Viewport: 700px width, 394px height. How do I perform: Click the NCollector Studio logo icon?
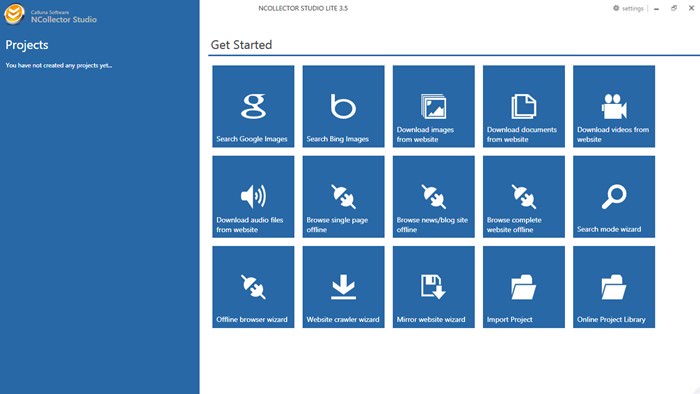[x=14, y=14]
